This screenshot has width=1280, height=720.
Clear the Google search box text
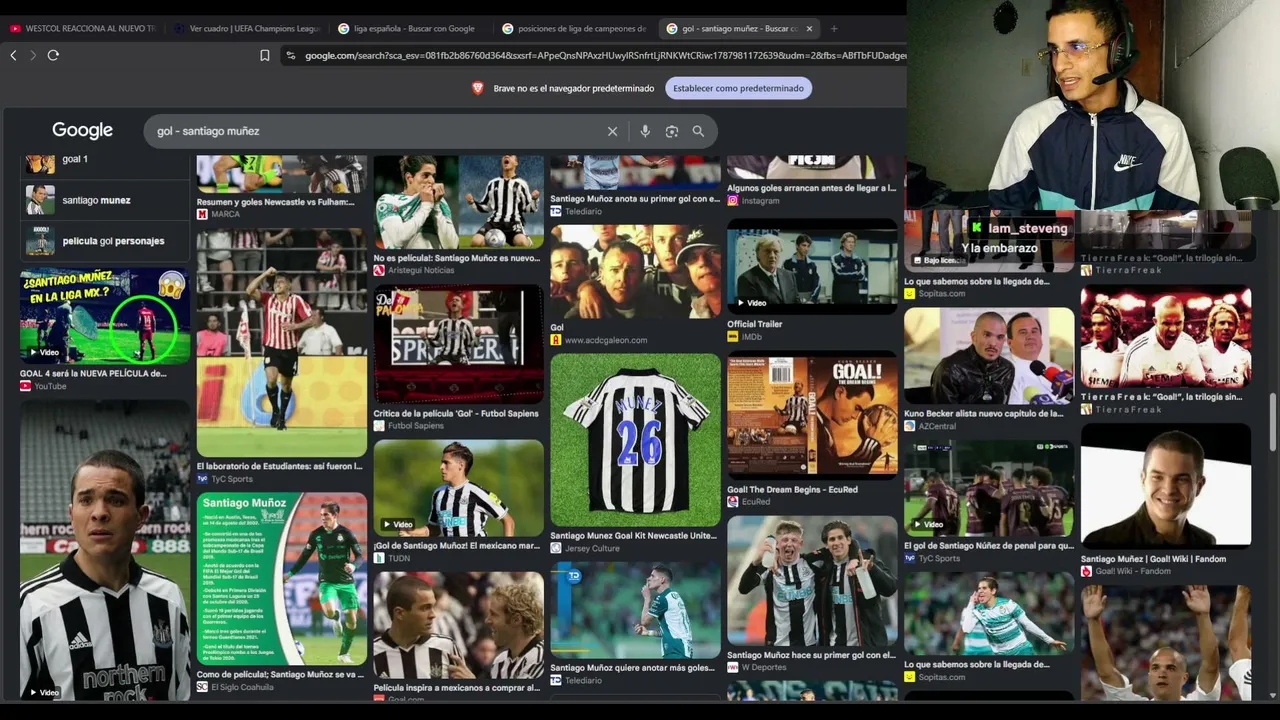pyautogui.click(x=612, y=131)
